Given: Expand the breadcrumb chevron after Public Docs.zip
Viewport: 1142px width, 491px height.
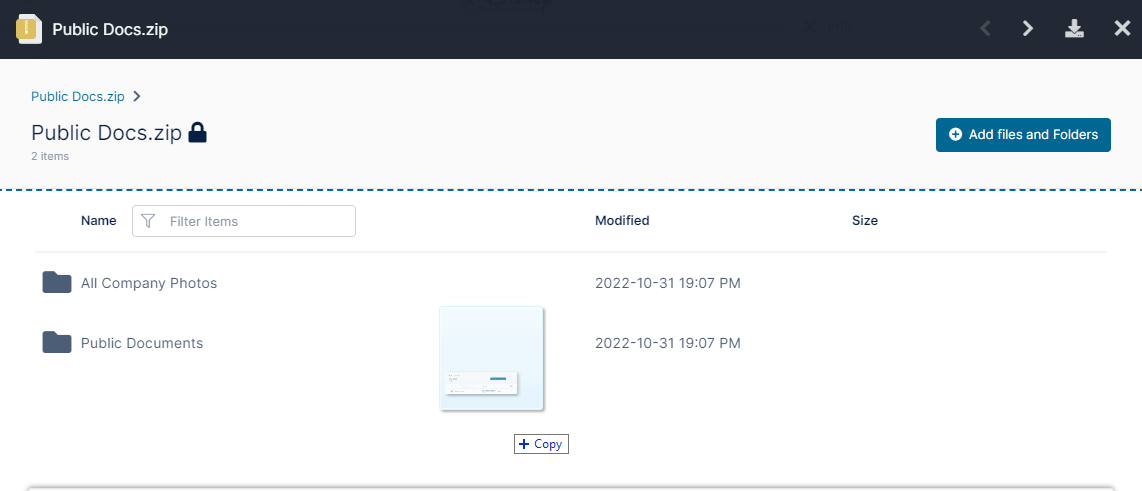Looking at the screenshot, I should 137,97.
